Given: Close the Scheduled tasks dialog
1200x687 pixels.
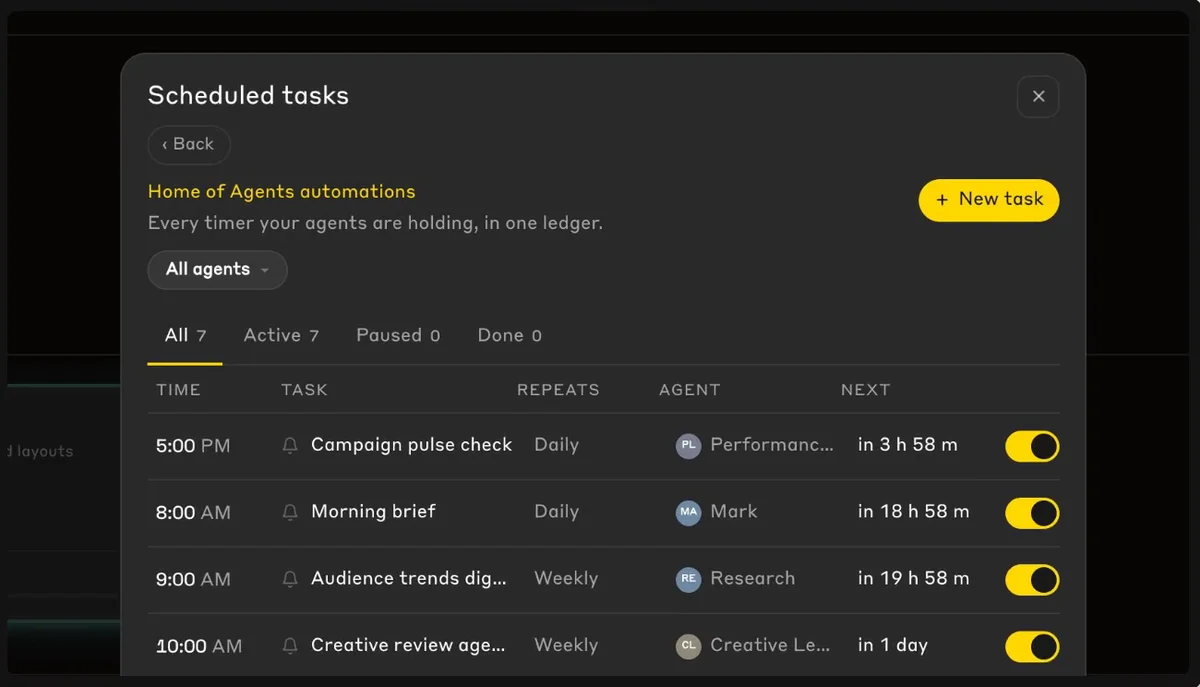Looking at the screenshot, I should 1038,97.
